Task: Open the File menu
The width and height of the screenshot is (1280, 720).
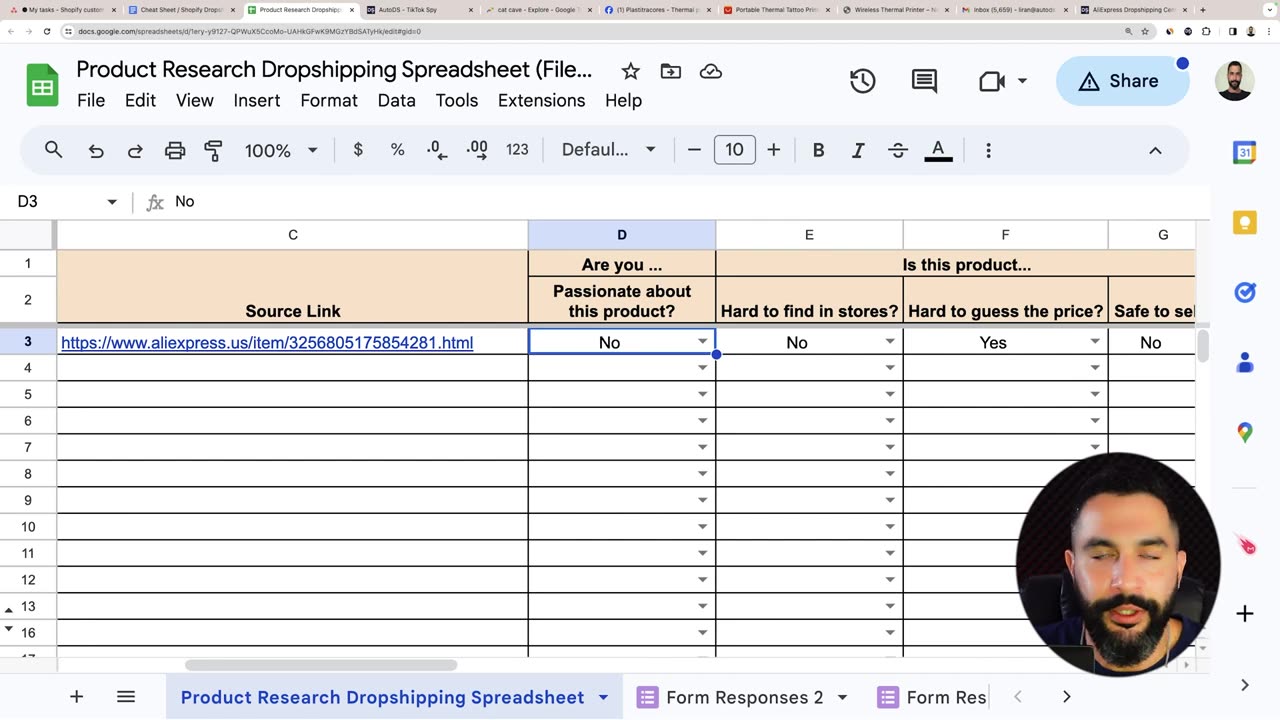Action: pyautogui.click(x=91, y=101)
